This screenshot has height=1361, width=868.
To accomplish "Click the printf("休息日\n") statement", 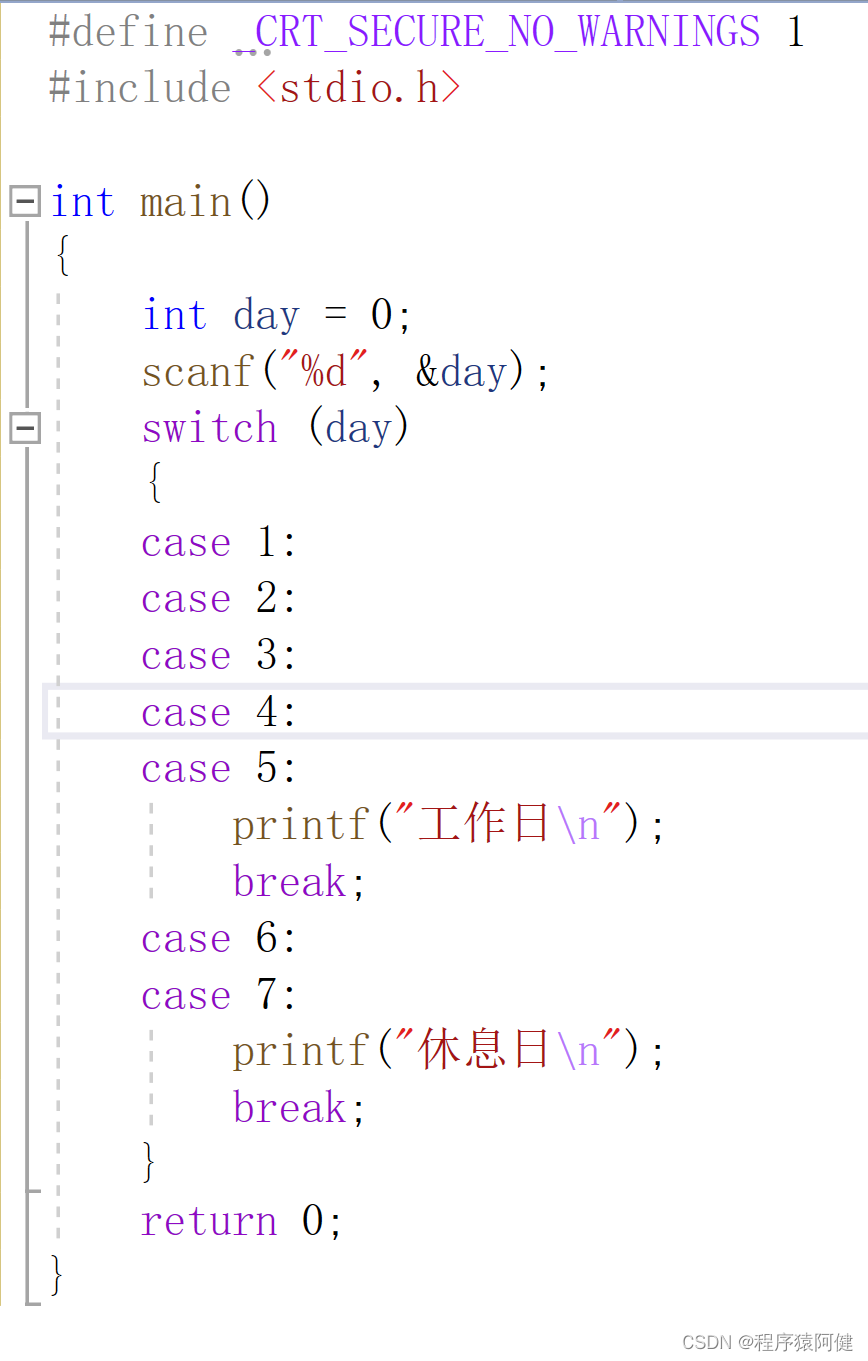I will 449,1052.
